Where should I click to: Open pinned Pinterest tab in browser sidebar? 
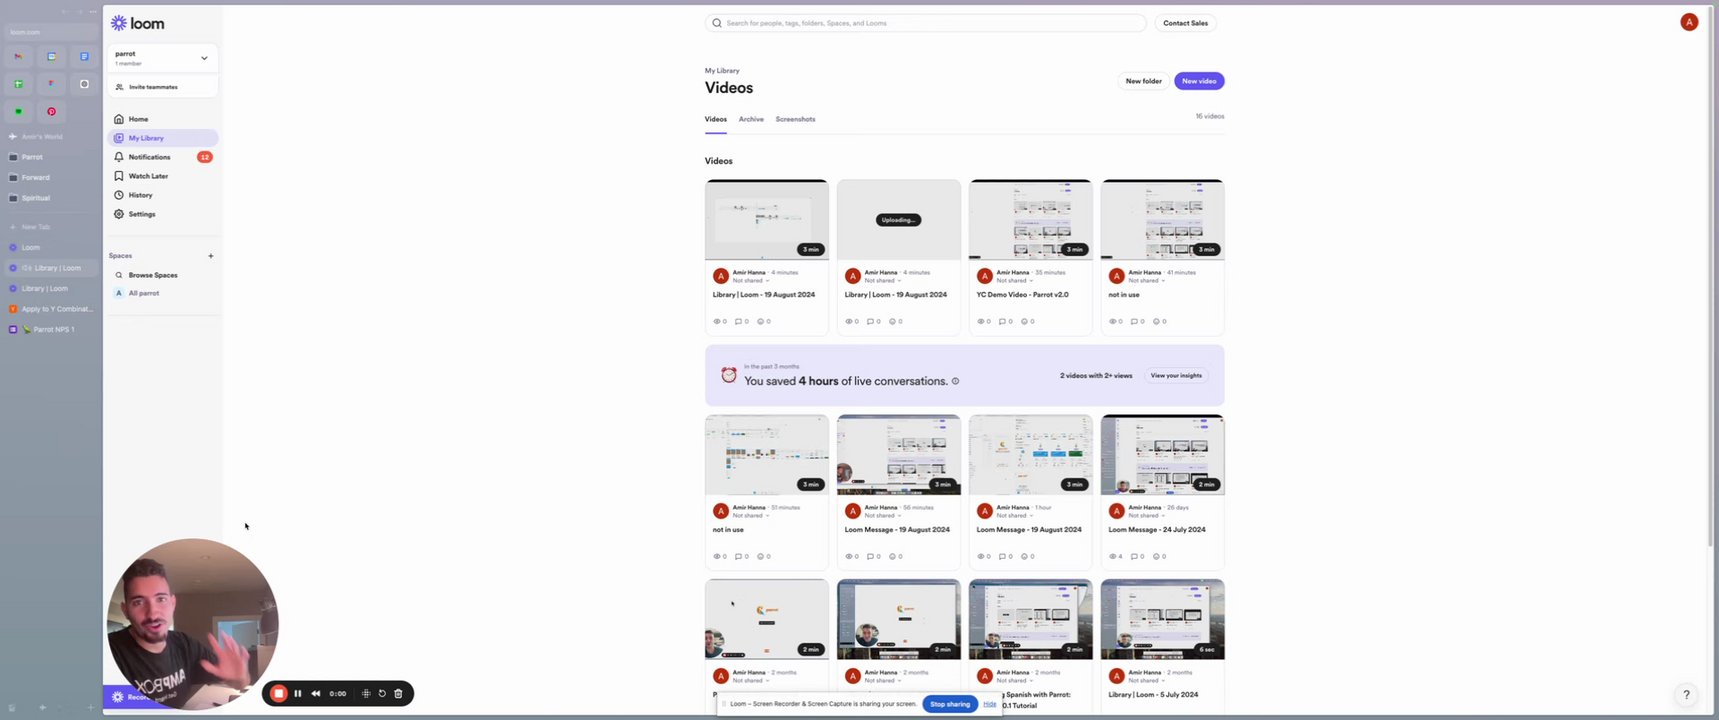[x=51, y=112]
